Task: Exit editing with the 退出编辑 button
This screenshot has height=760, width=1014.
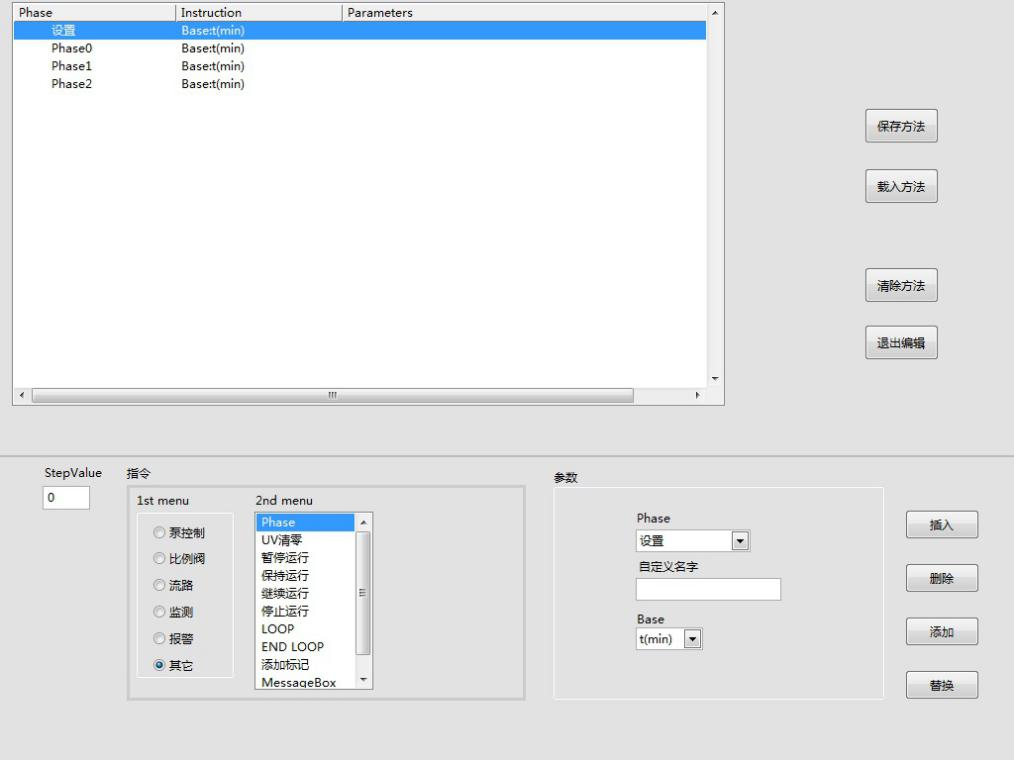Action: coord(900,343)
